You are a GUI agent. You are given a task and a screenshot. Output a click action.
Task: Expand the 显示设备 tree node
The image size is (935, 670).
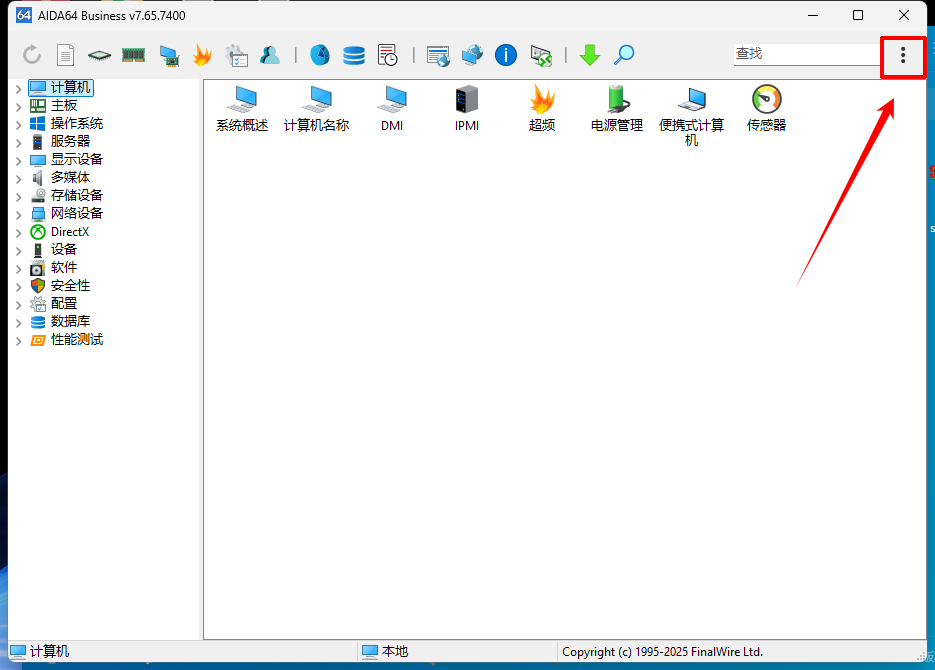point(18,160)
